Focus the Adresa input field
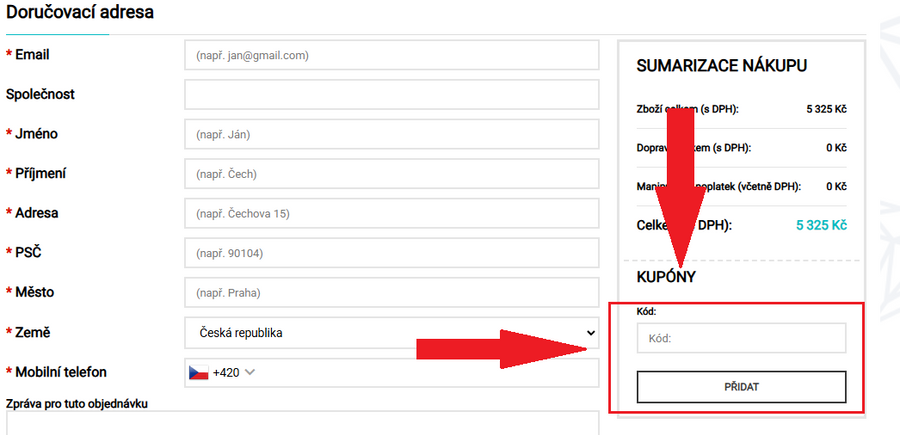Image resolution: width=900 pixels, height=435 pixels. click(391, 213)
